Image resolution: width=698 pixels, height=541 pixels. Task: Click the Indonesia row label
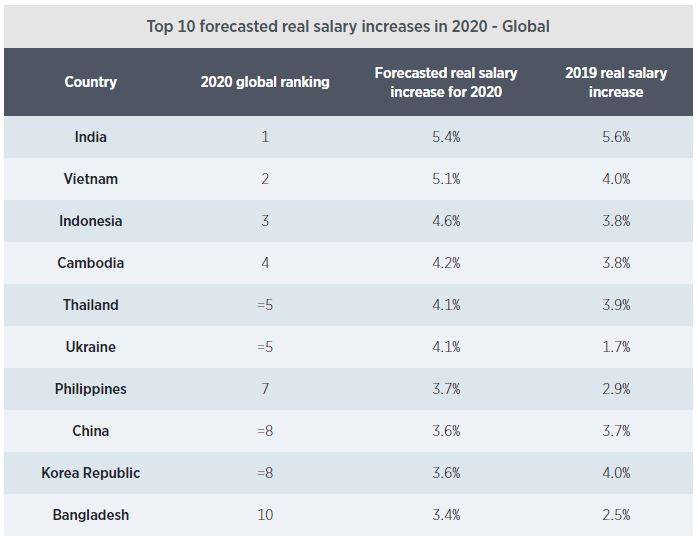90,221
